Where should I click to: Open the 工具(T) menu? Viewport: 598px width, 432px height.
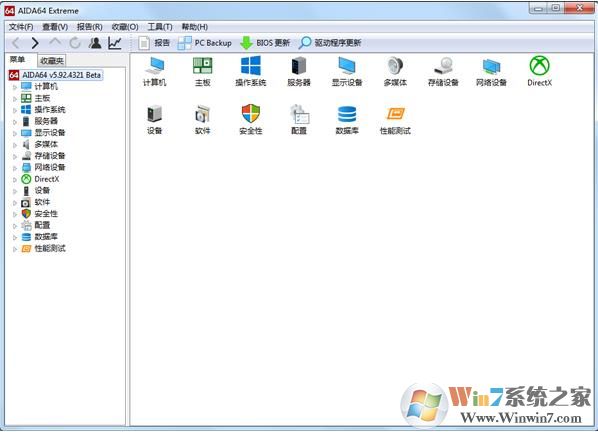click(x=160, y=27)
